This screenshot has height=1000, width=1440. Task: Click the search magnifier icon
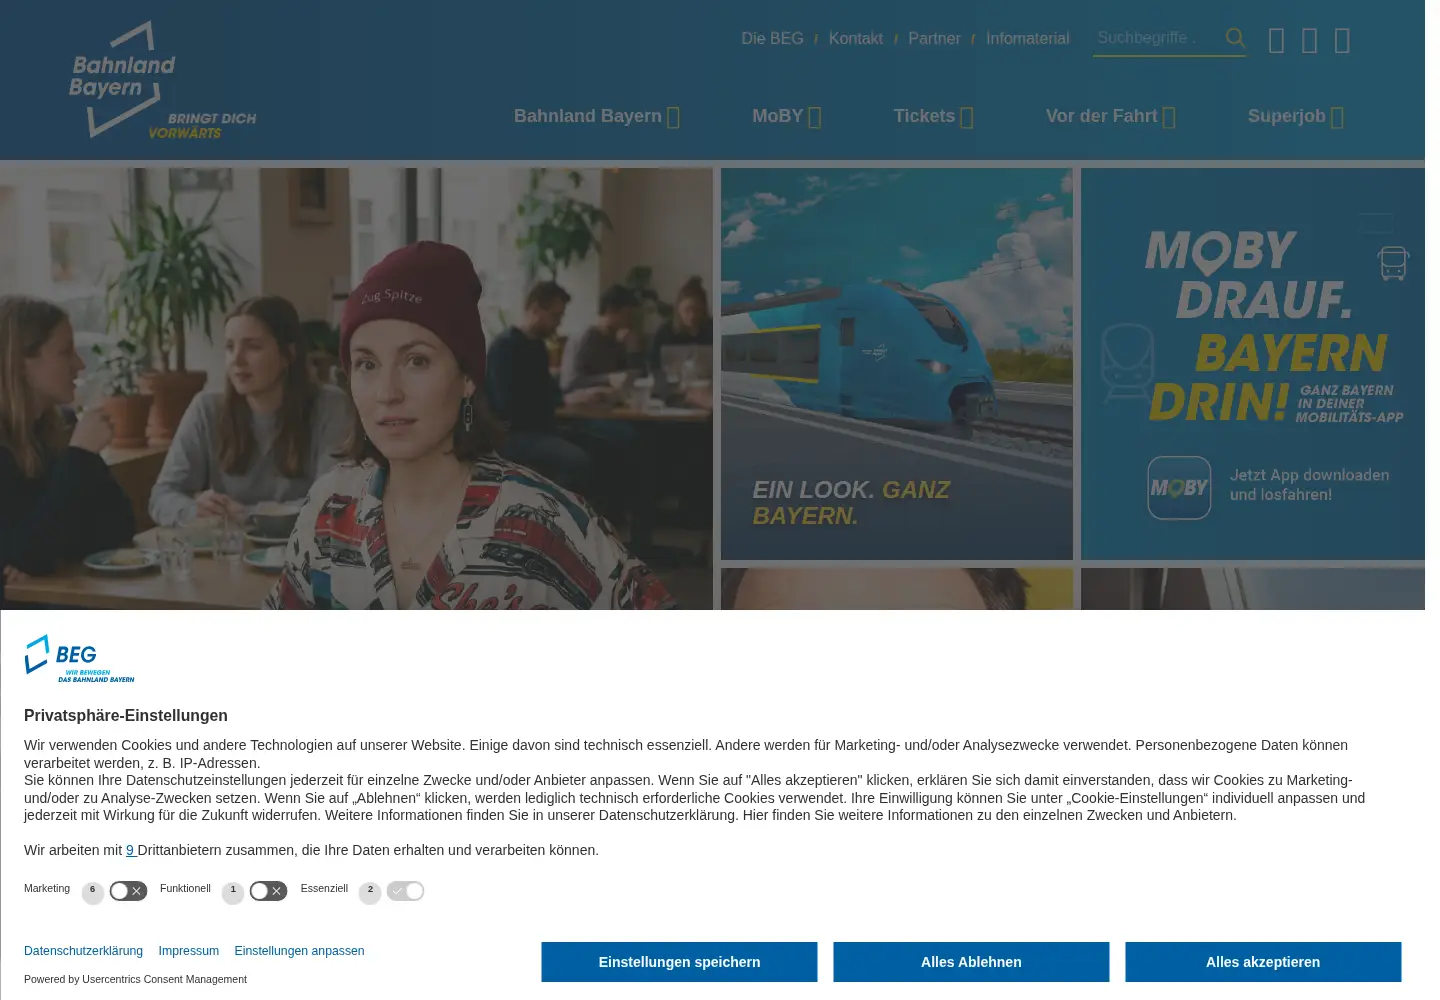(1235, 38)
